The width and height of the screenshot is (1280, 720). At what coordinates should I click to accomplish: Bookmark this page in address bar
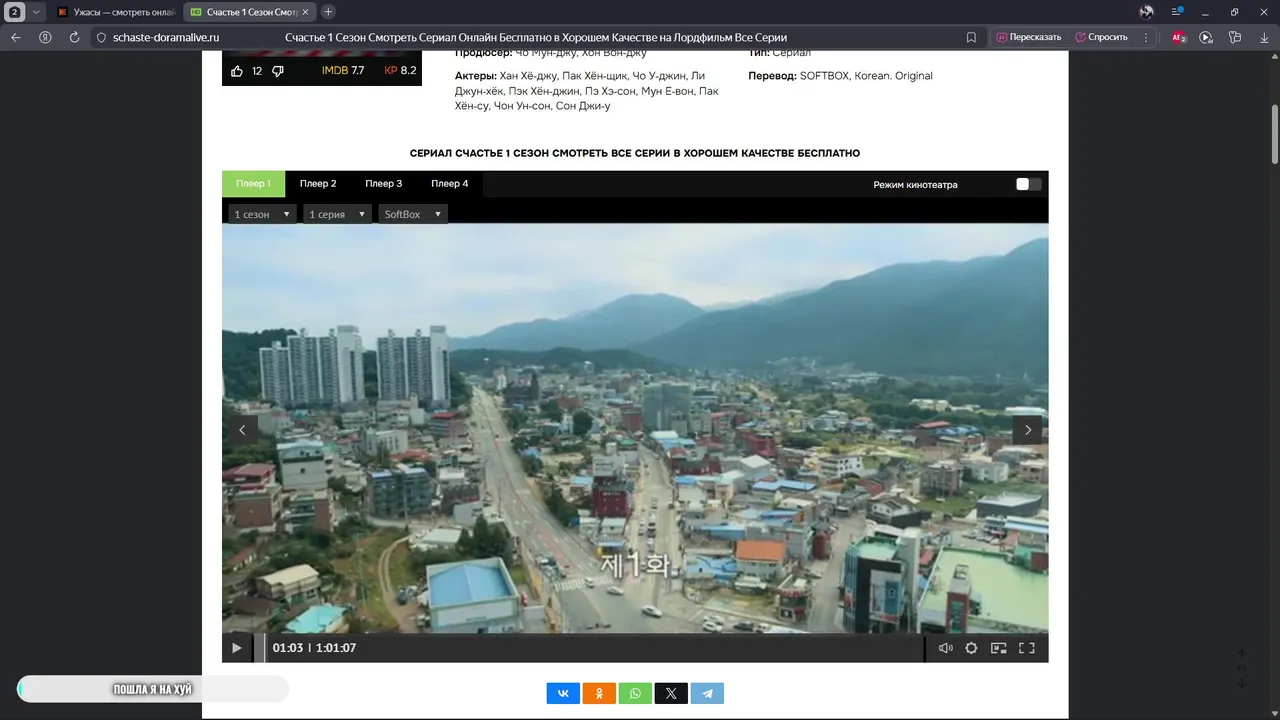(971, 37)
